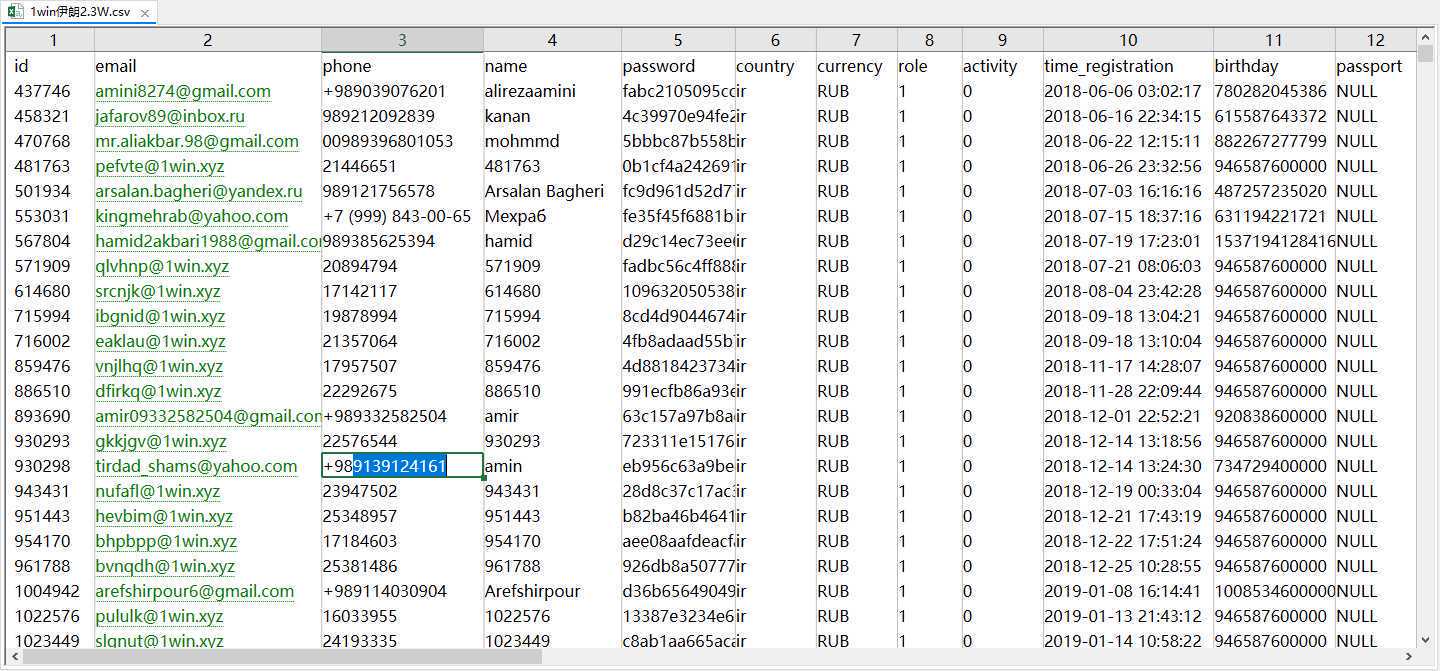
Task: Click the vertical scrollbar up arrow
Action: point(1425,37)
